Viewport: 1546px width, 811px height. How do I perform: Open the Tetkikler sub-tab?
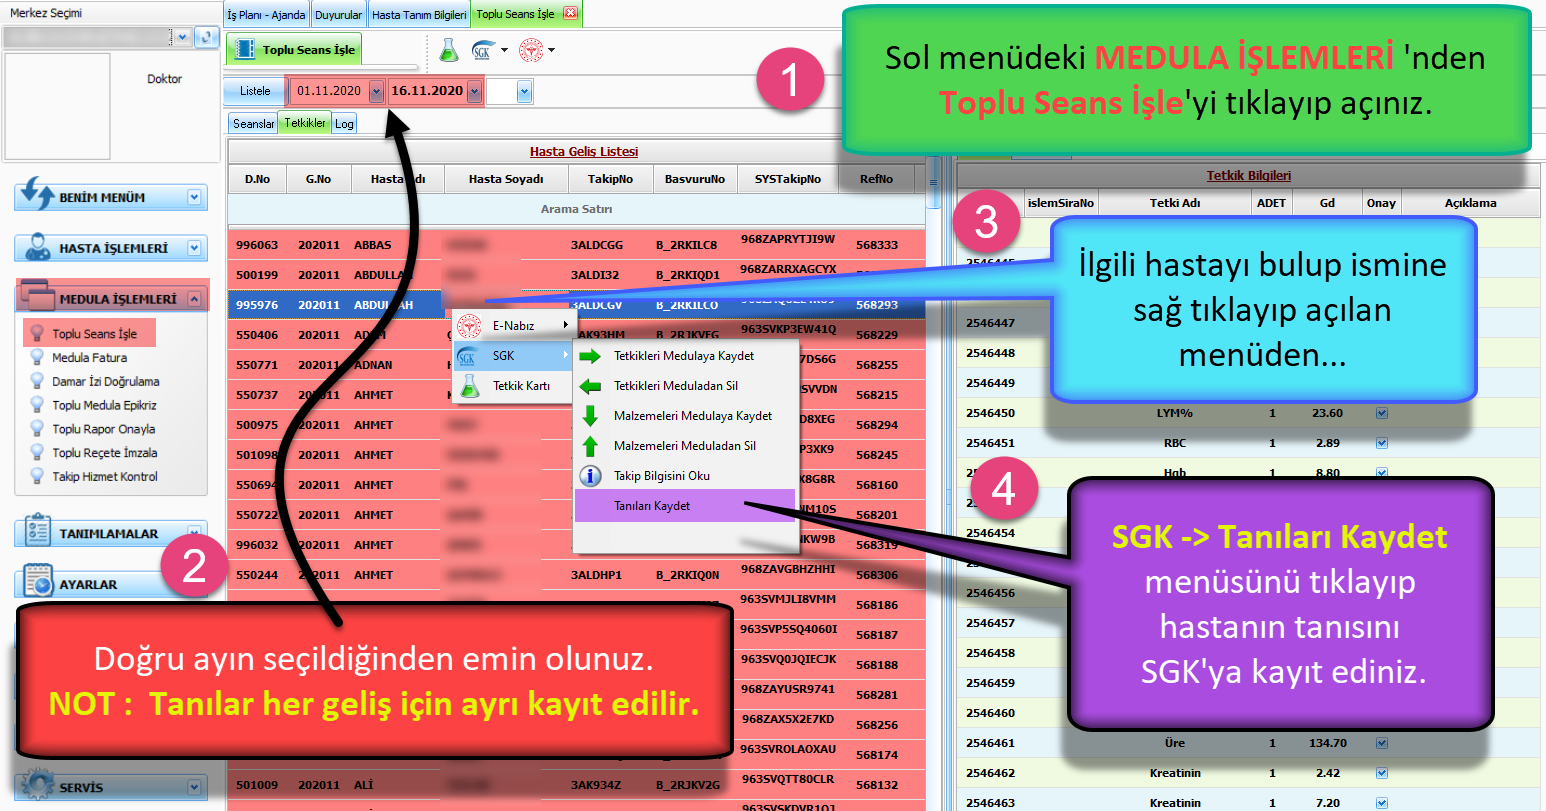pos(305,123)
